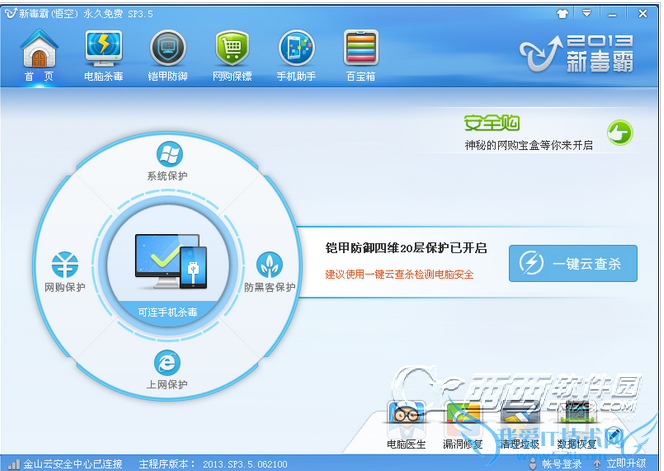Open the 电脑医生 tool
664x471 pixels.
[406, 425]
